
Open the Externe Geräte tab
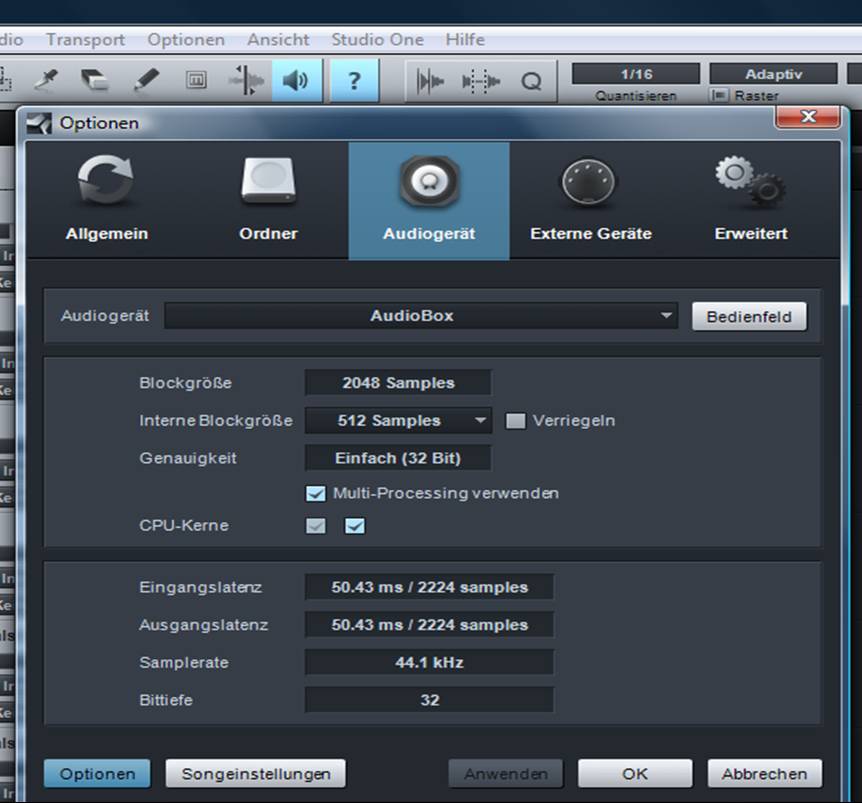pos(591,200)
